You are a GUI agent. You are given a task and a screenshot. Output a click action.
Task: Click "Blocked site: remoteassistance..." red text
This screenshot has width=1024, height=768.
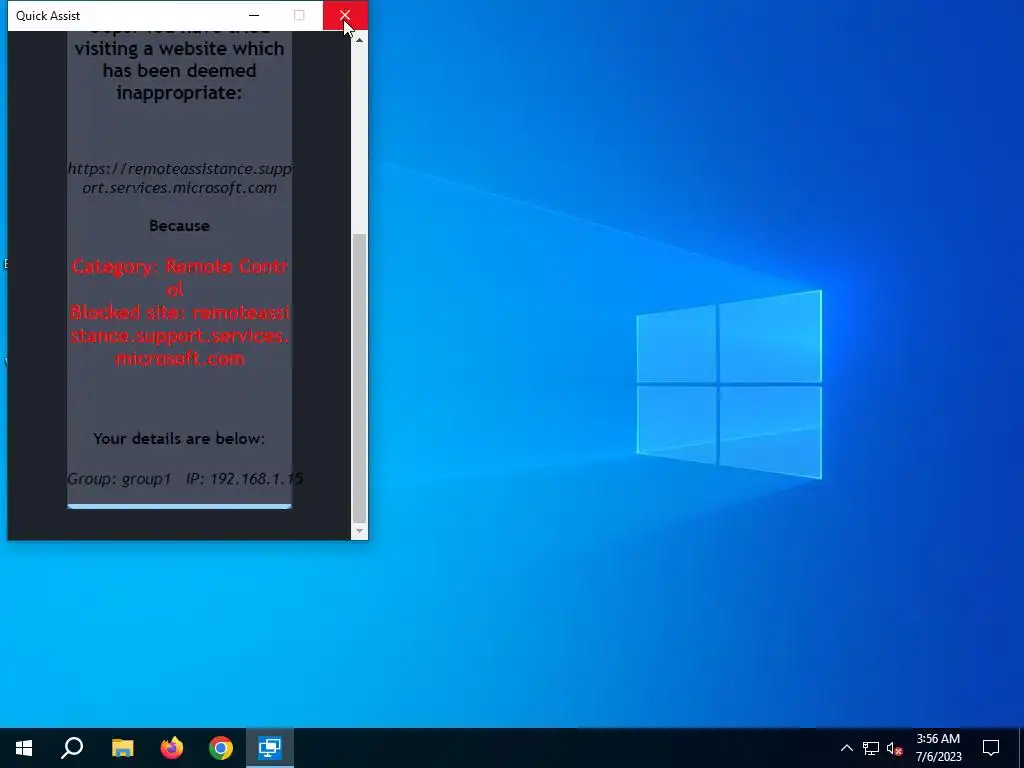click(180, 335)
